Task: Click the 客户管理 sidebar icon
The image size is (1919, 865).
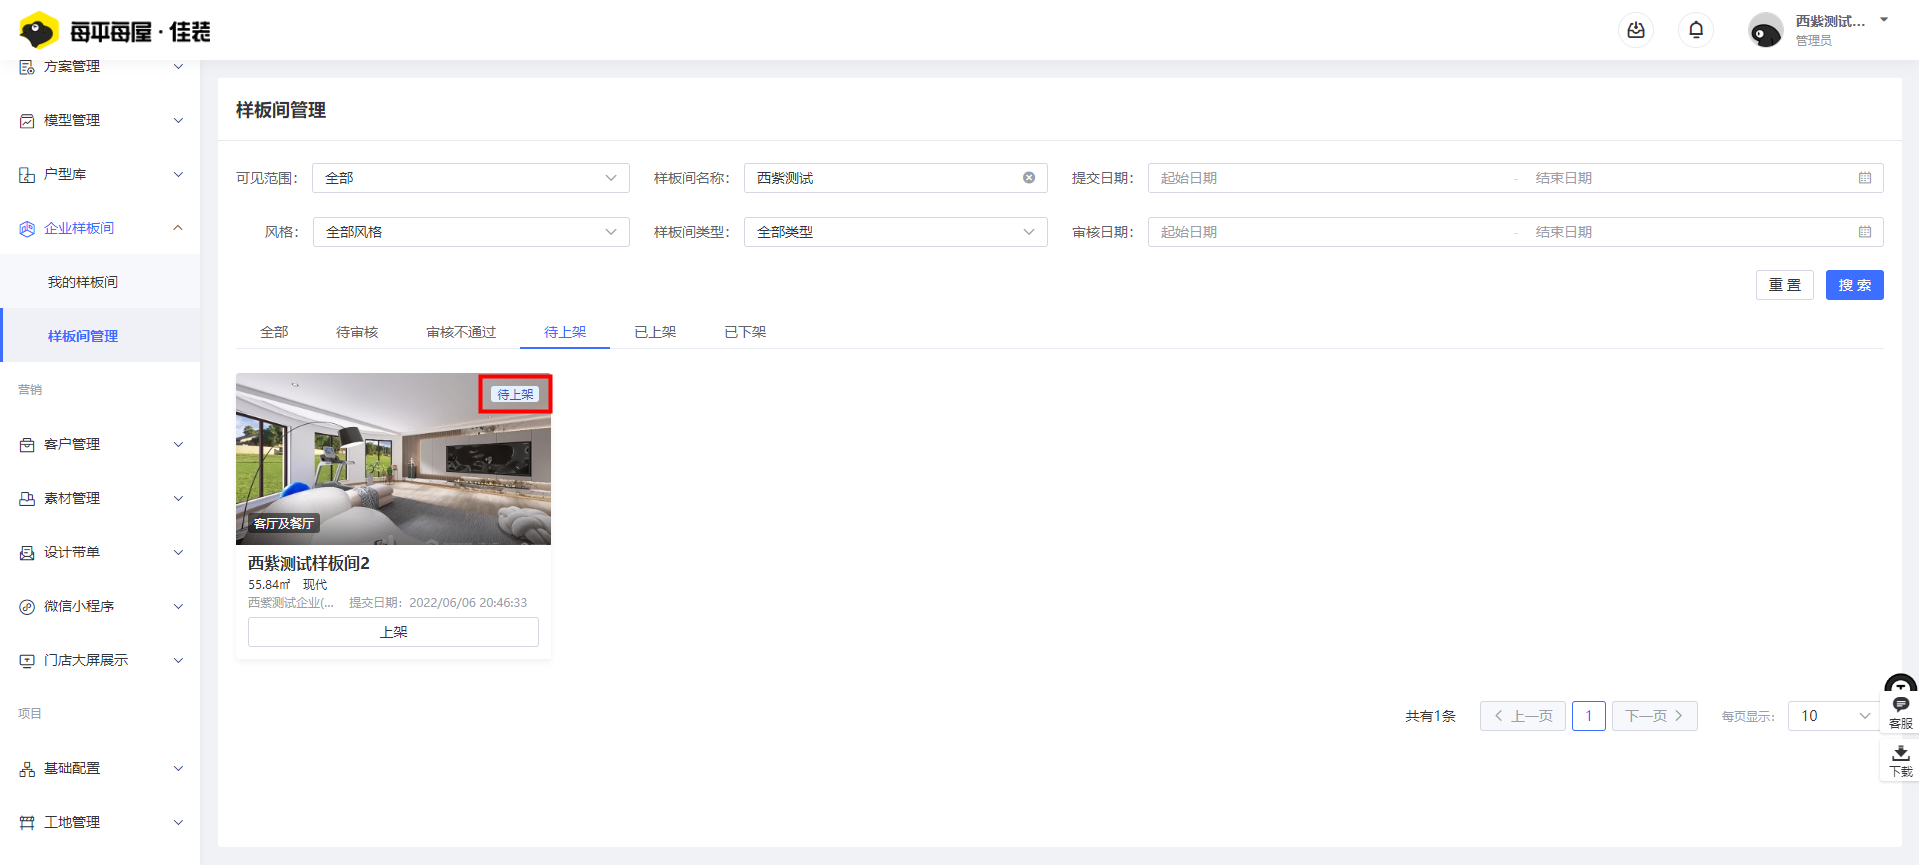Action: pos(27,445)
